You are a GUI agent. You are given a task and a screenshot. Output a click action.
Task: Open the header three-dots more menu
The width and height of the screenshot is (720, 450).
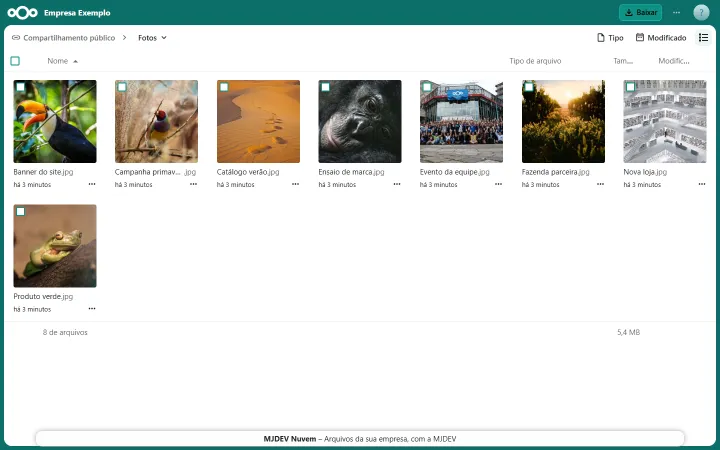[676, 13]
